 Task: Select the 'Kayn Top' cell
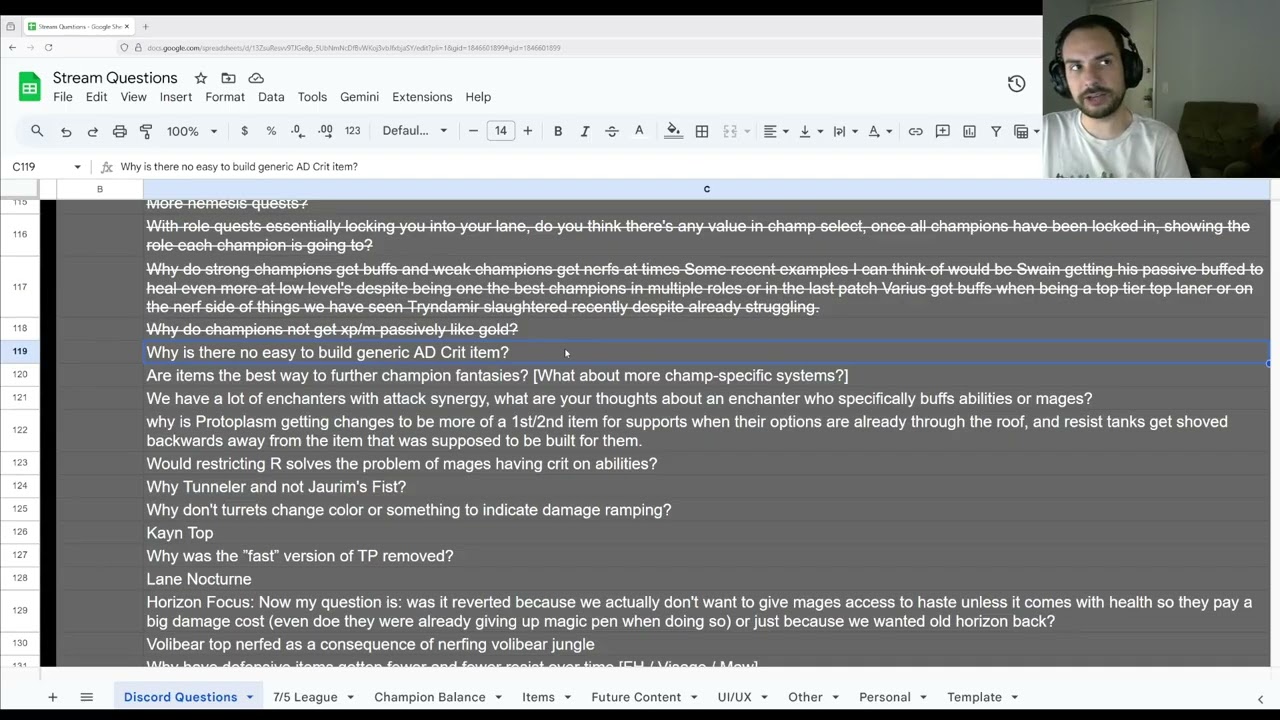pyautogui.click(x=706, y=533)
